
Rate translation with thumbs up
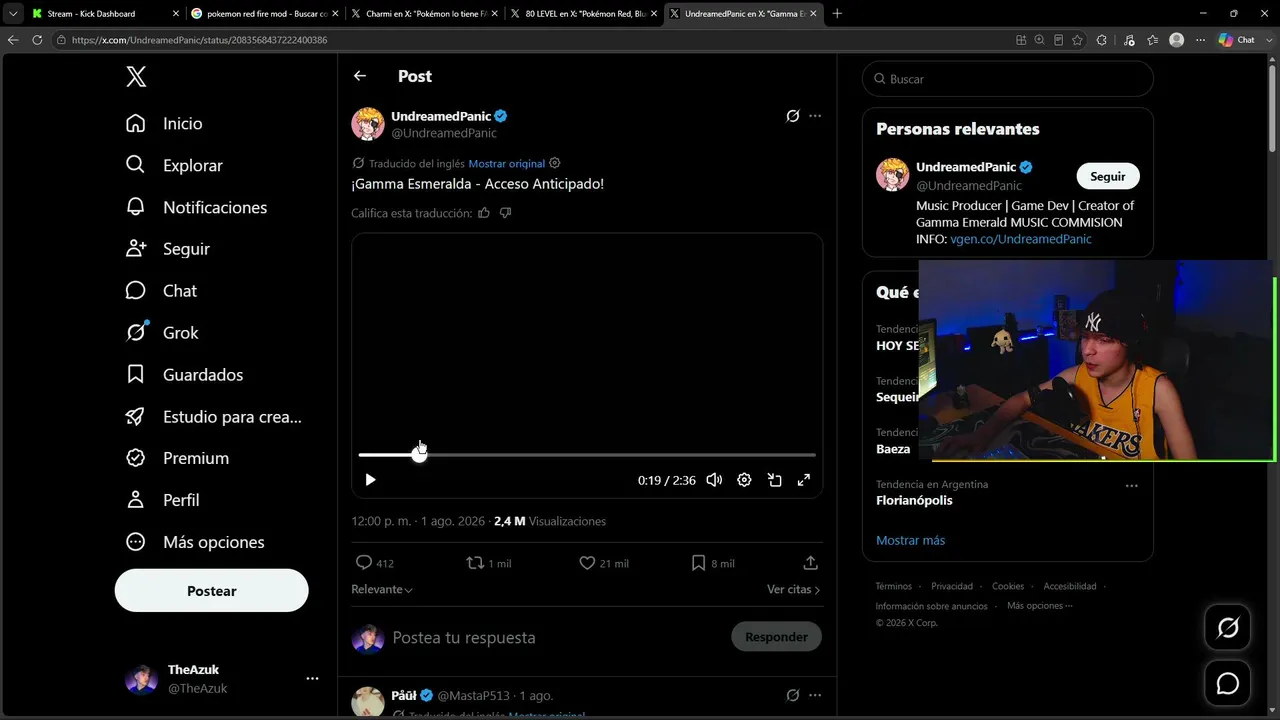coord(484,213)
